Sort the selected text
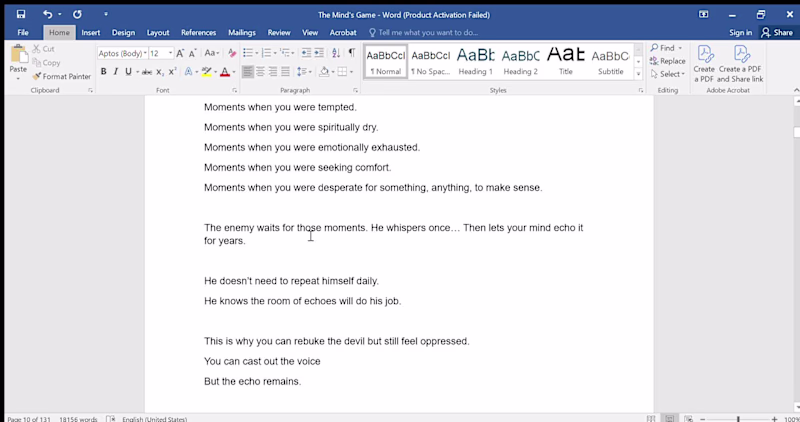This screenshot has width=800, height=422. pyautogui.click(x=336, y=53)
